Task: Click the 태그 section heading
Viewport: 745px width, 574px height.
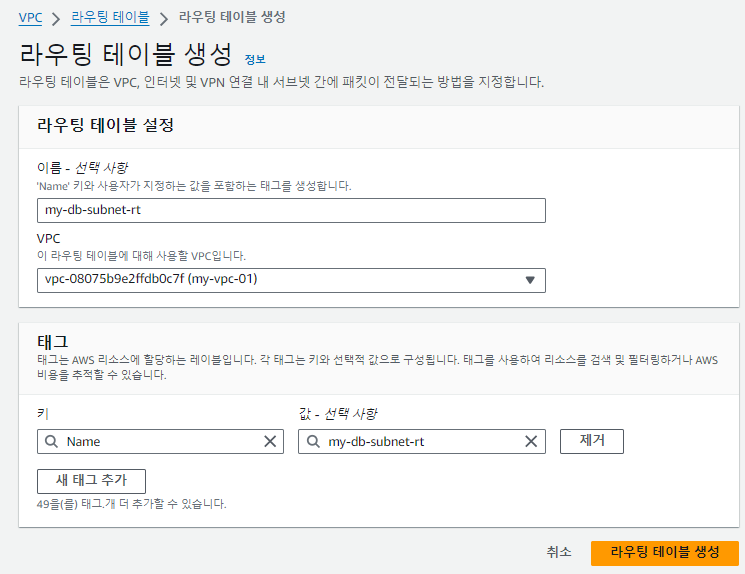Action: point(53,342)
